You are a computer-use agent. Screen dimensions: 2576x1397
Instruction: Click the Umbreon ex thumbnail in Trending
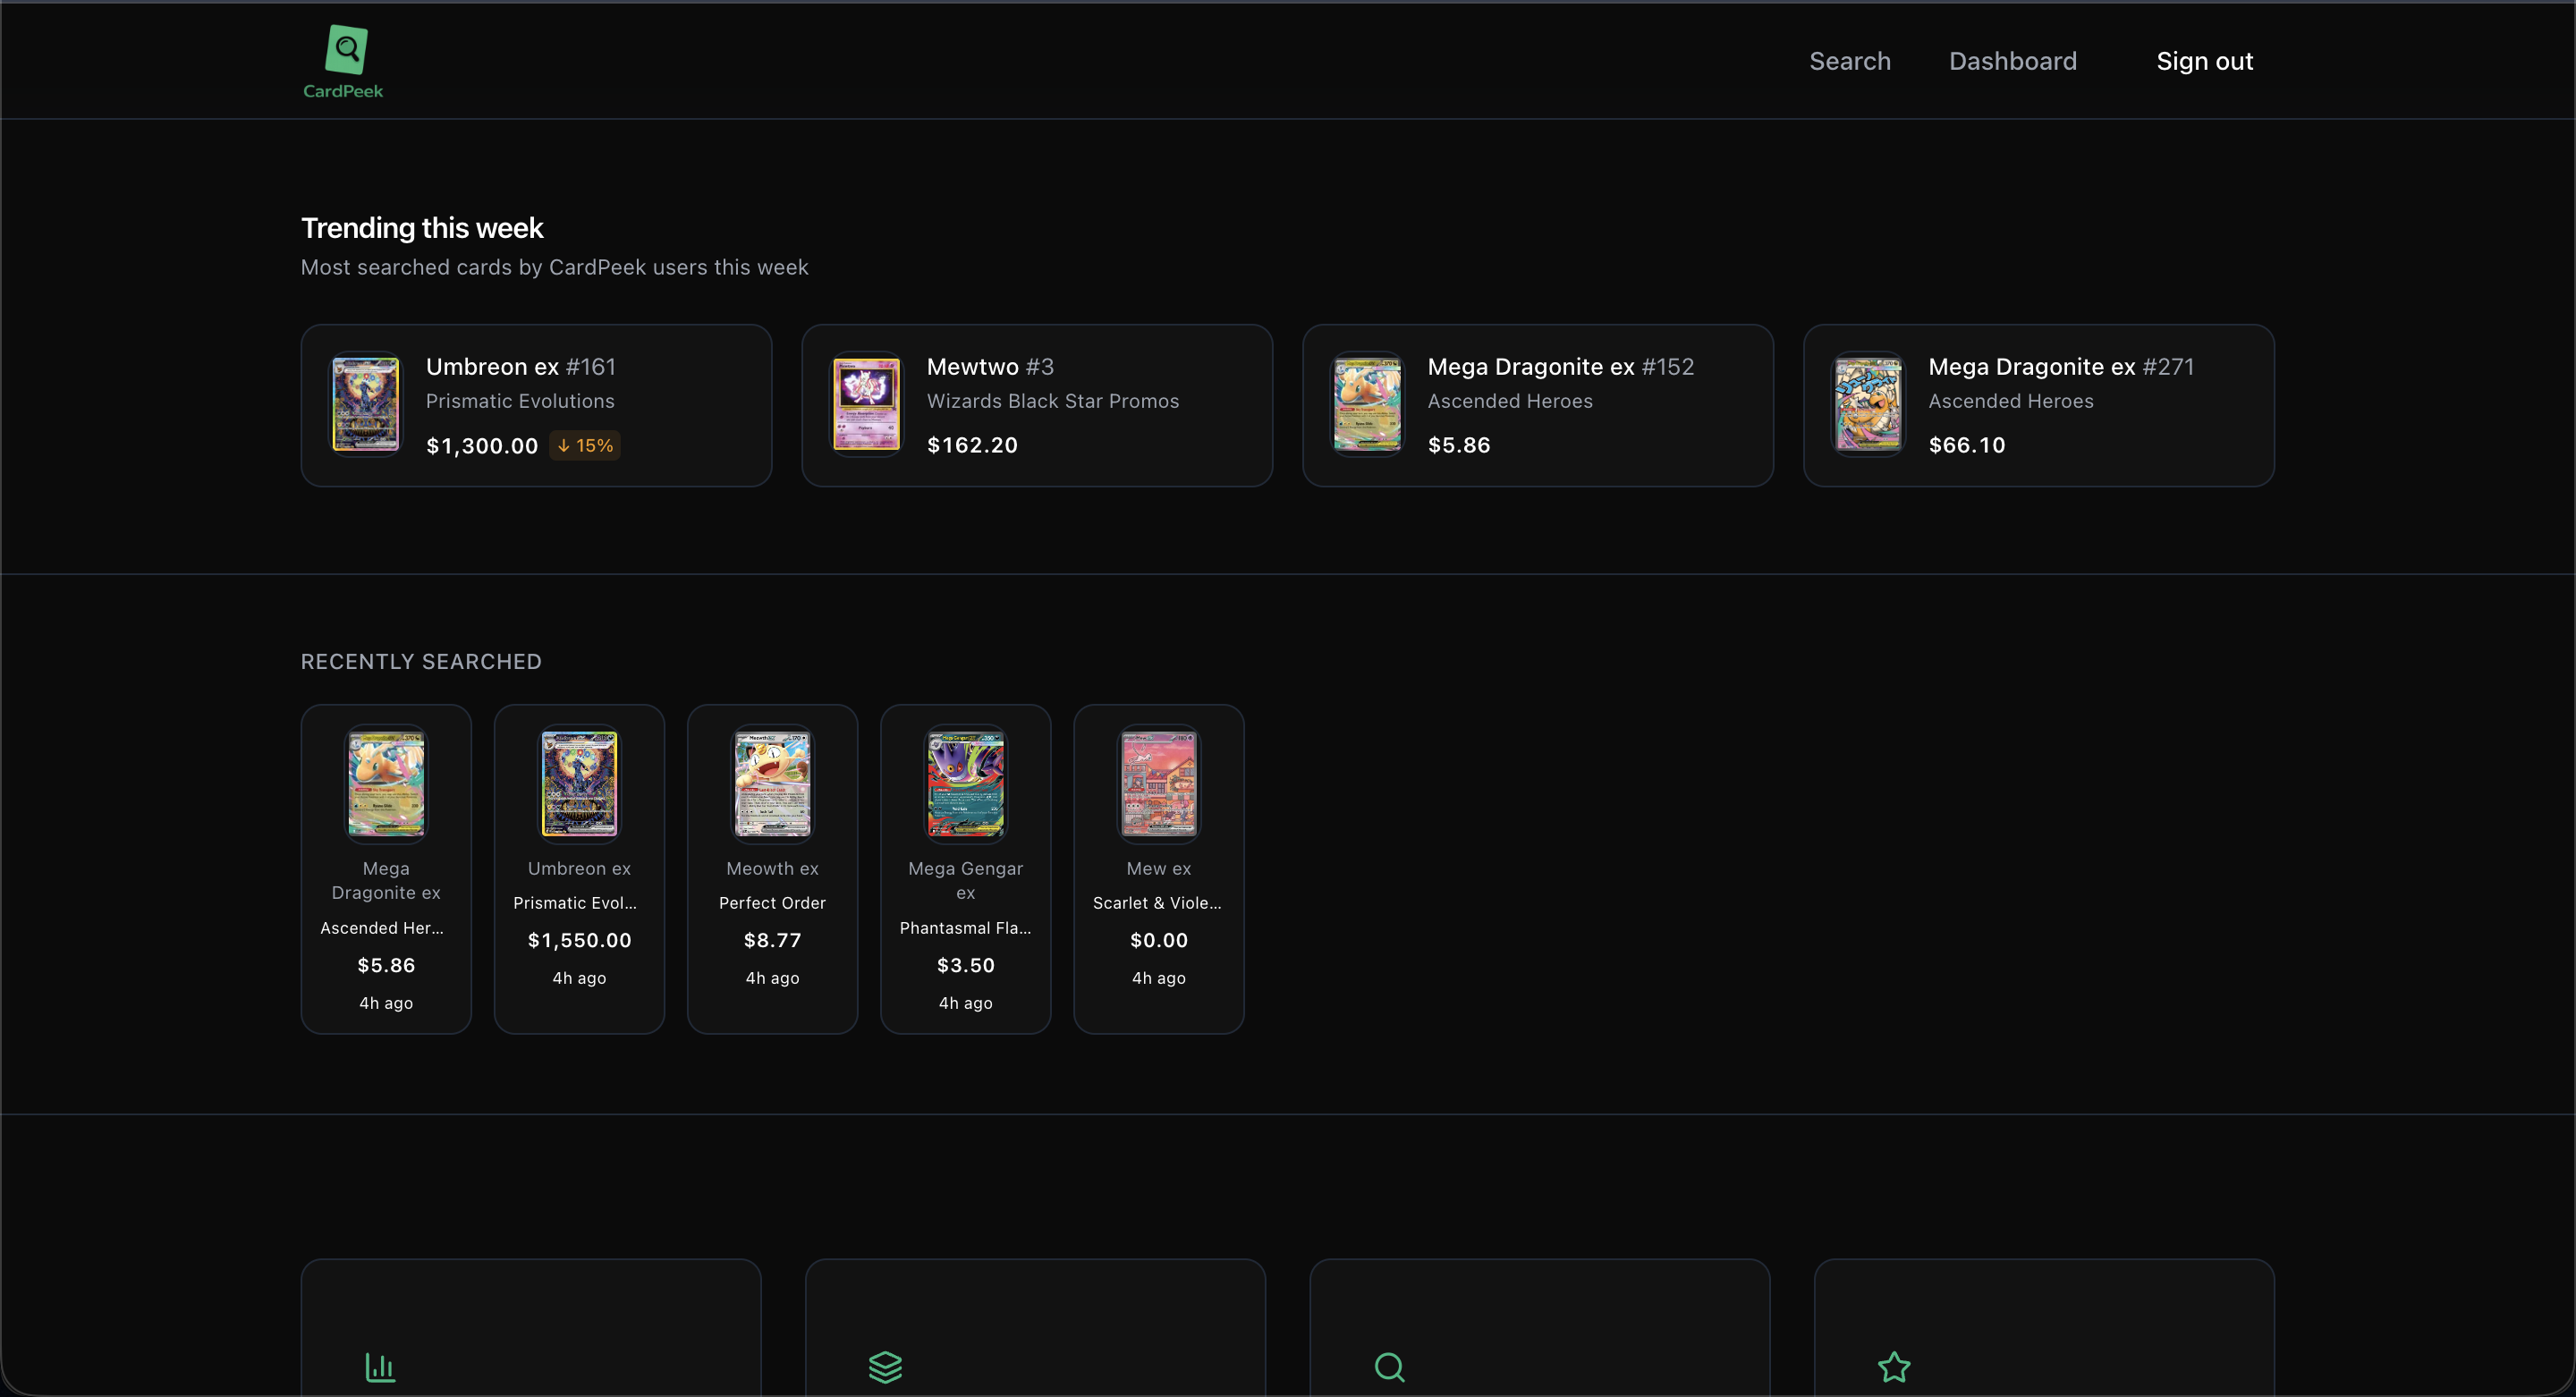click(365, 404)
